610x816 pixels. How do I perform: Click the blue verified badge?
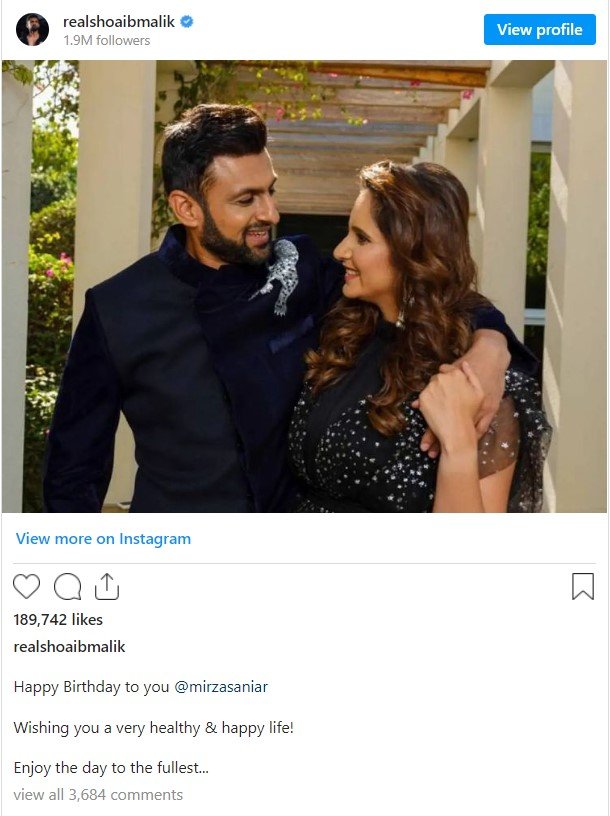(186, 21)
